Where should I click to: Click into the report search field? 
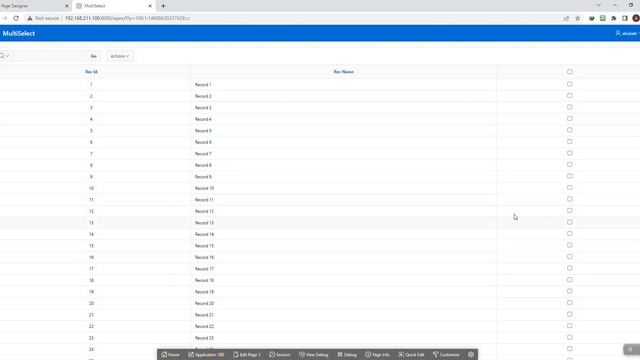pos(50,56)
